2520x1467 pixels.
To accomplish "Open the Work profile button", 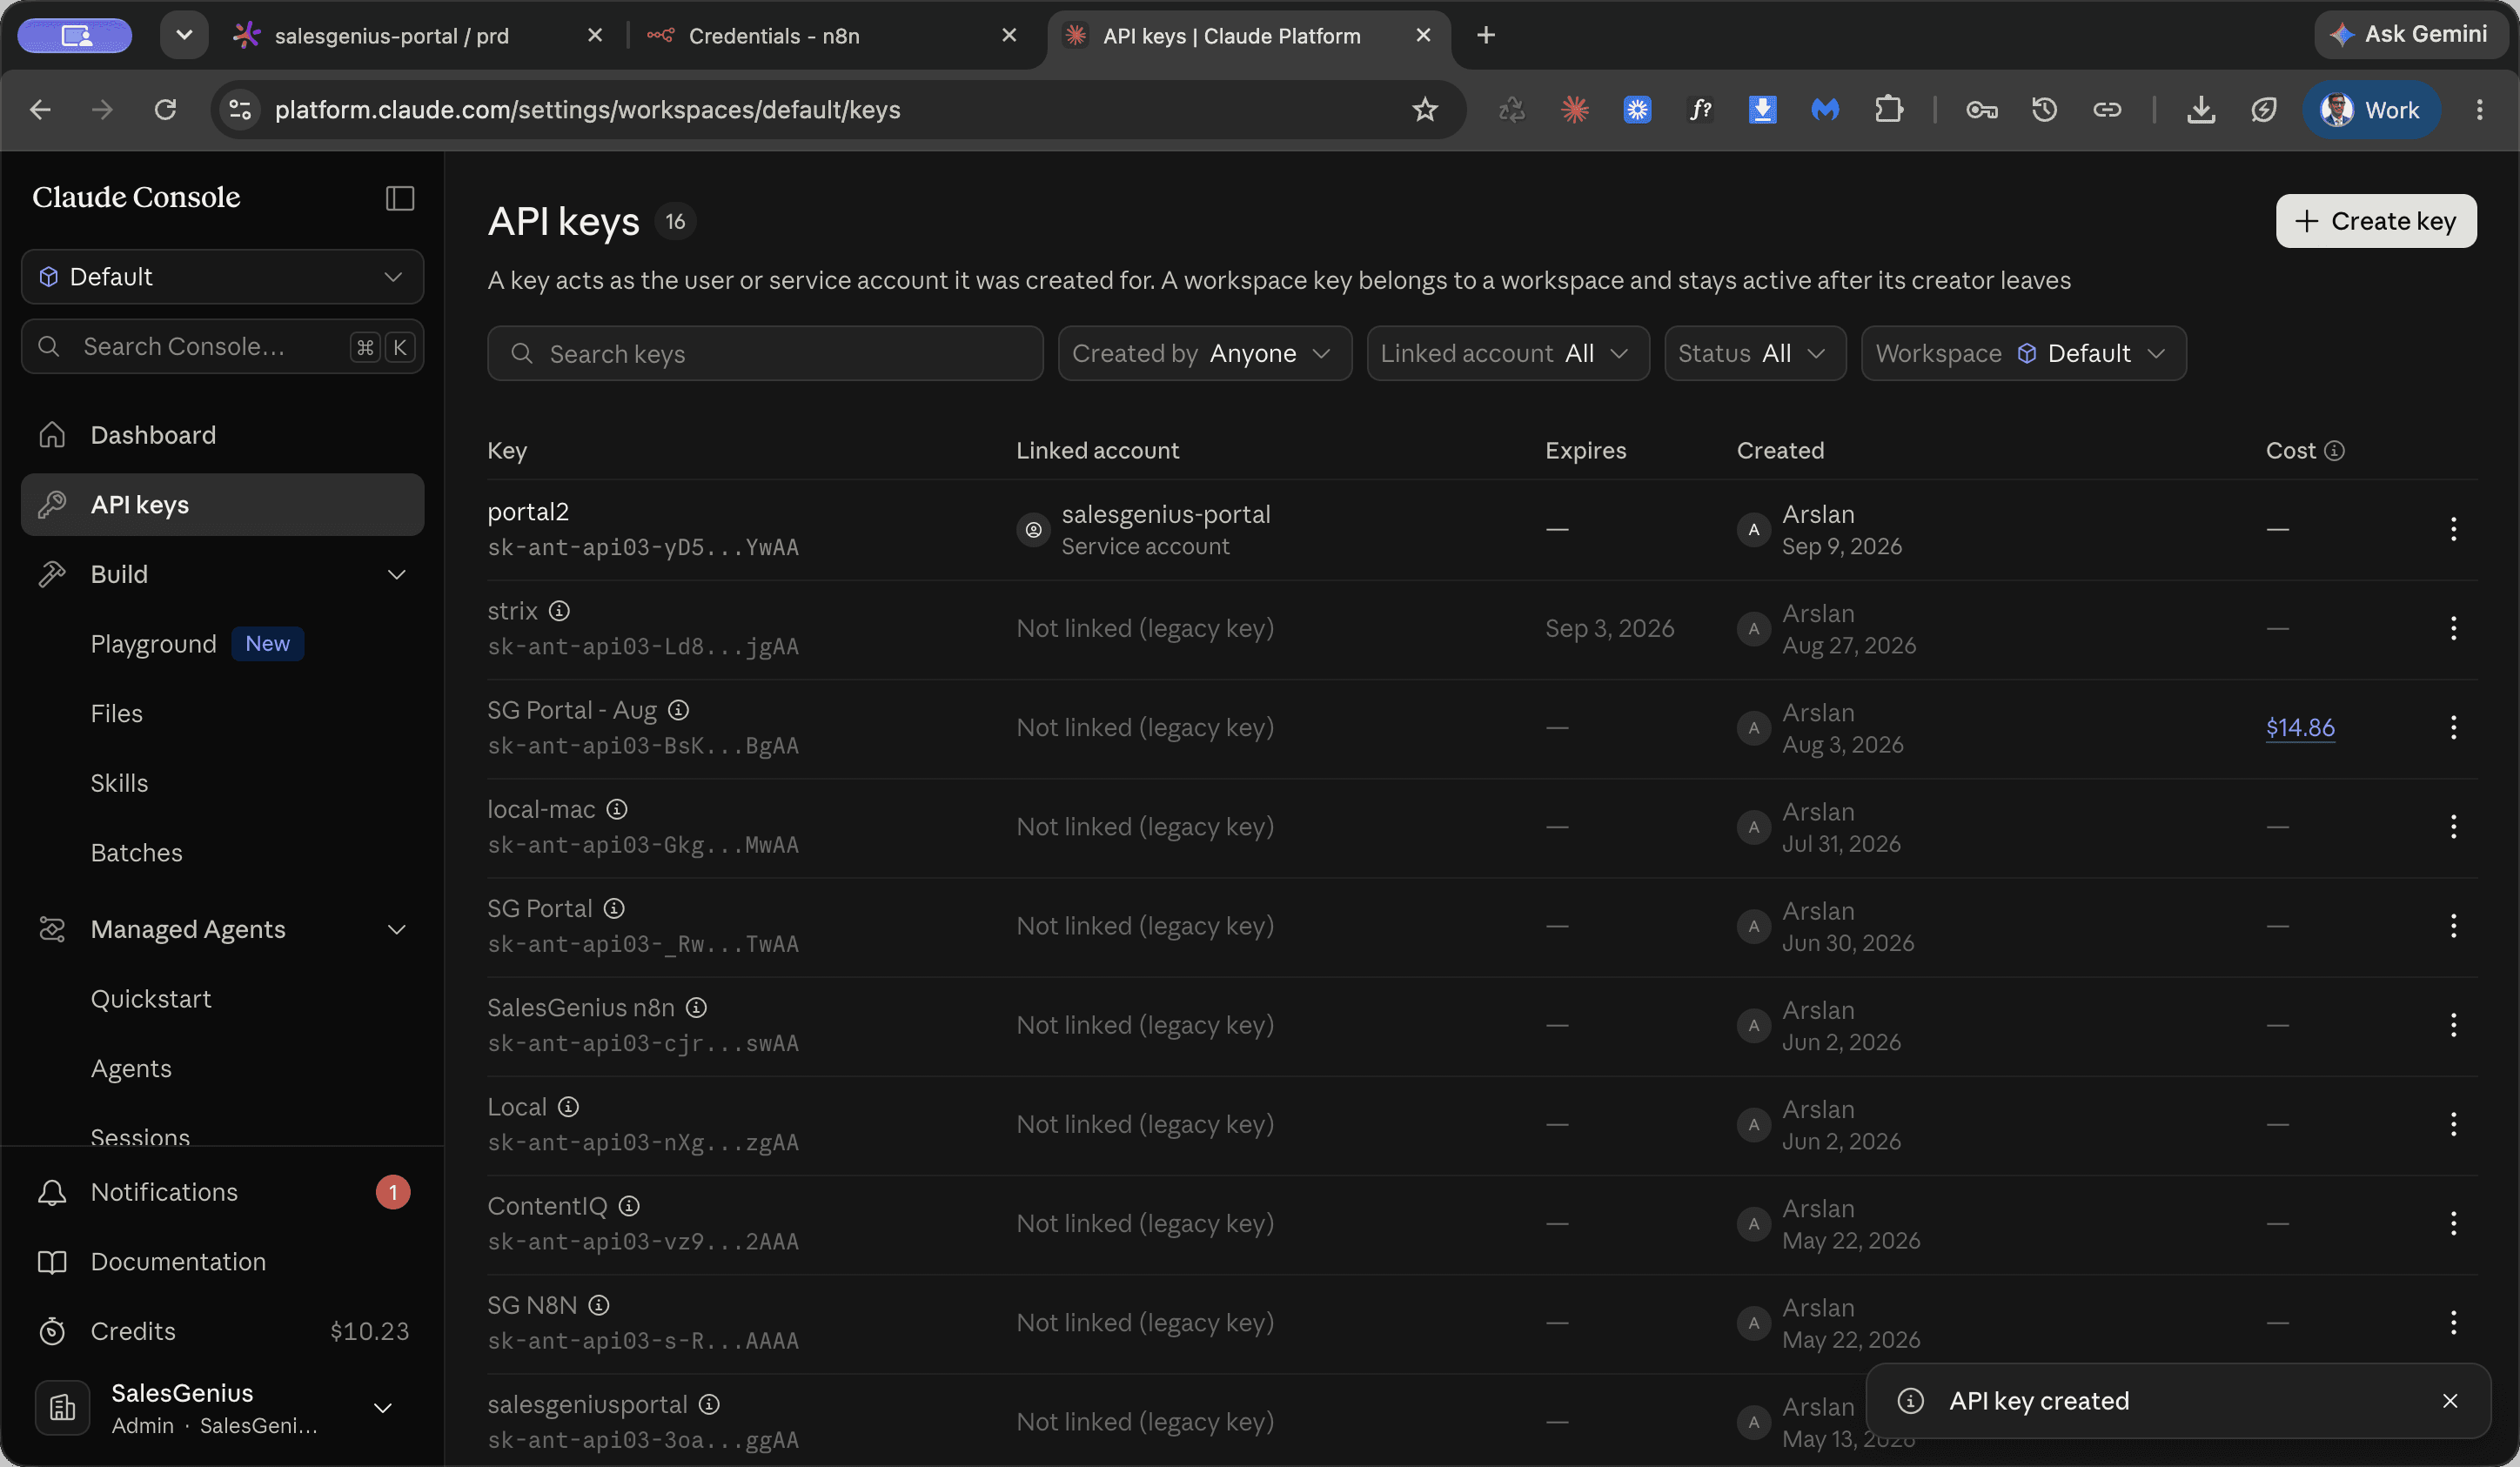I will pos(2370,109).
